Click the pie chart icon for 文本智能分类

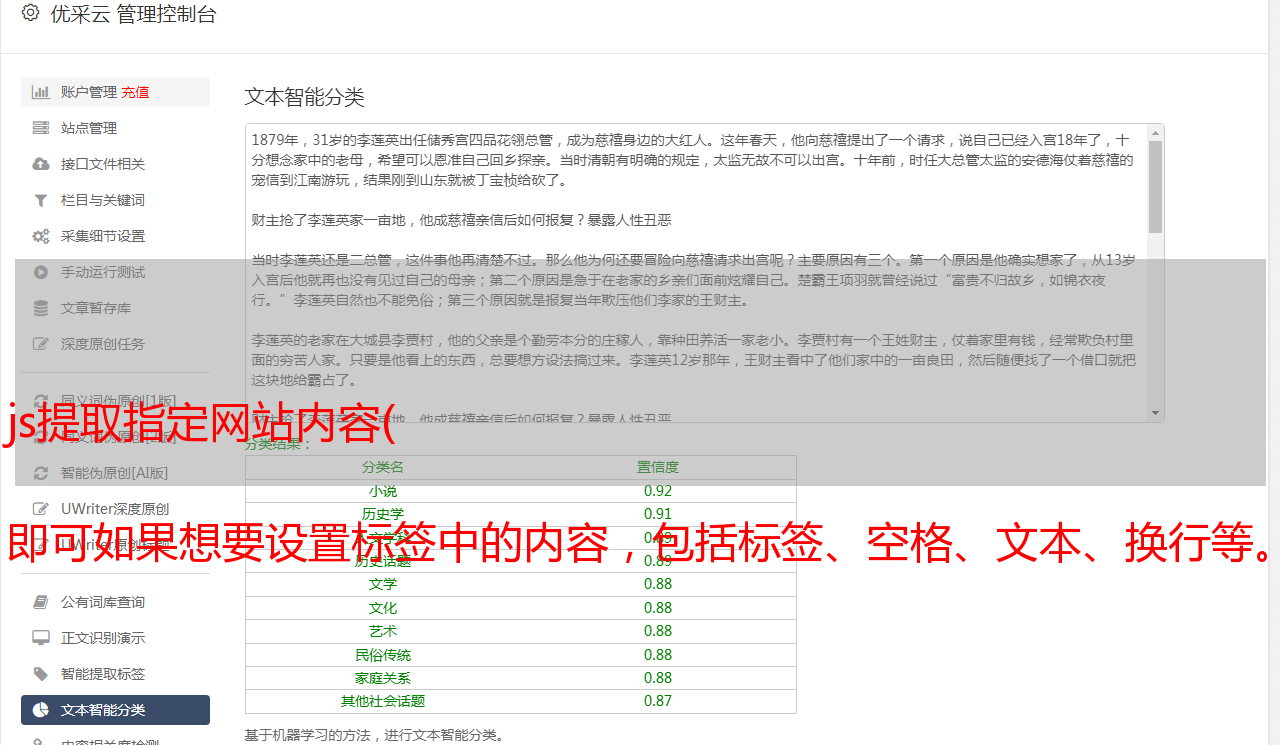(x=41, y=710)
